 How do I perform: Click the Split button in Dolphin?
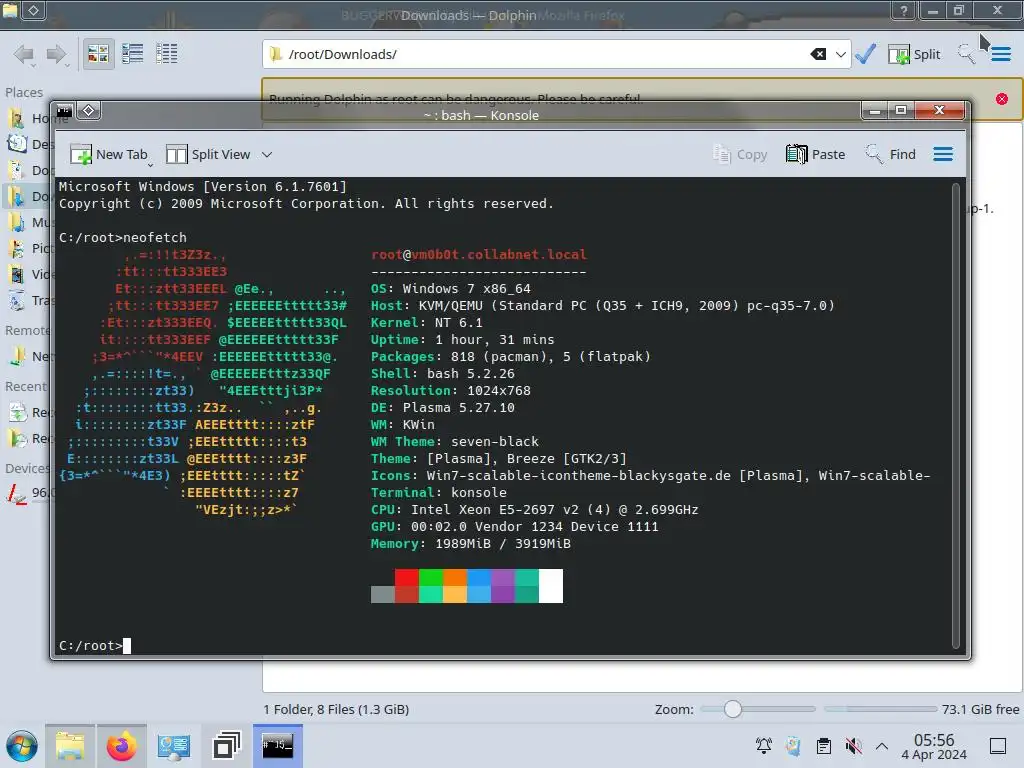point(914,54)
